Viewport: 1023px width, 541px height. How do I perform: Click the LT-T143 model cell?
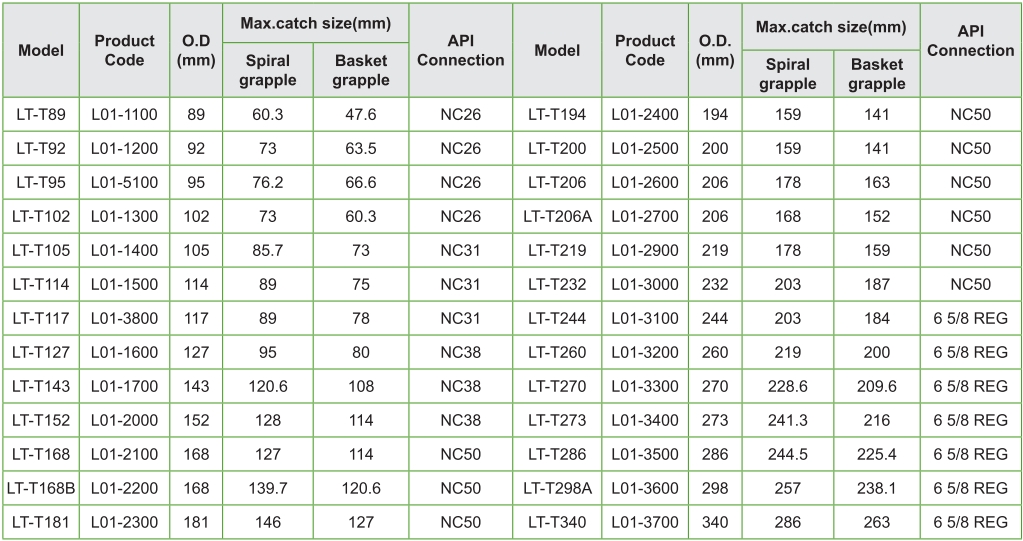coord(41,387)
